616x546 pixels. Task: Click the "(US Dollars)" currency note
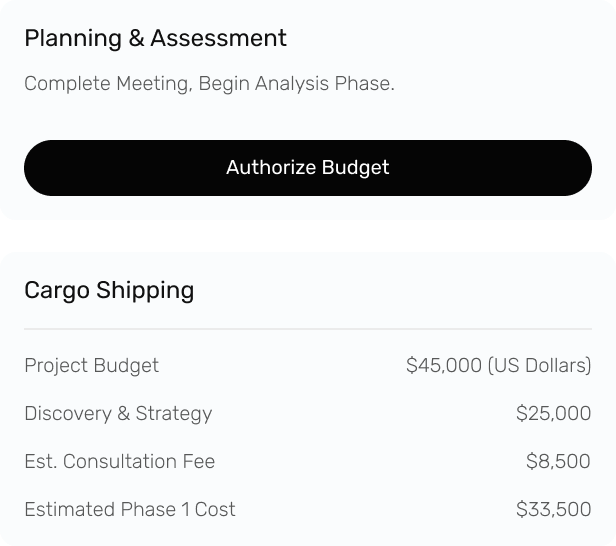pos(539,366)
